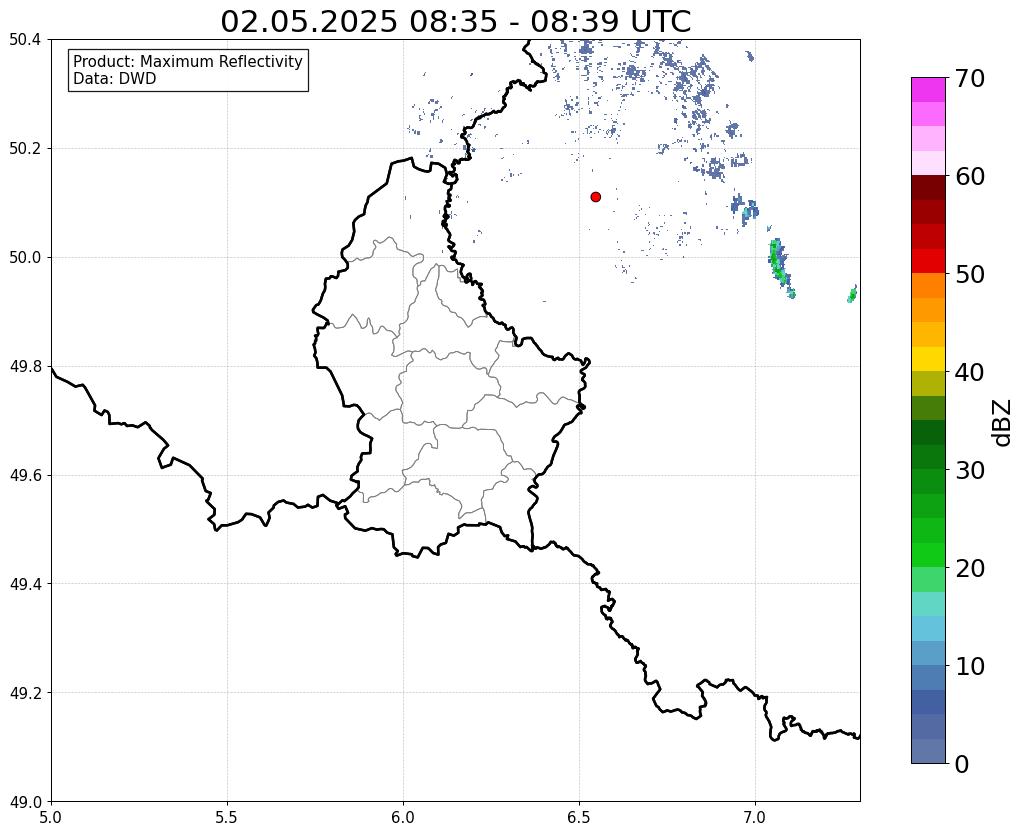Click the dark maroon colorbar swatch below 60
Screen dimensions: 1023x834
[x=928, y=188]
